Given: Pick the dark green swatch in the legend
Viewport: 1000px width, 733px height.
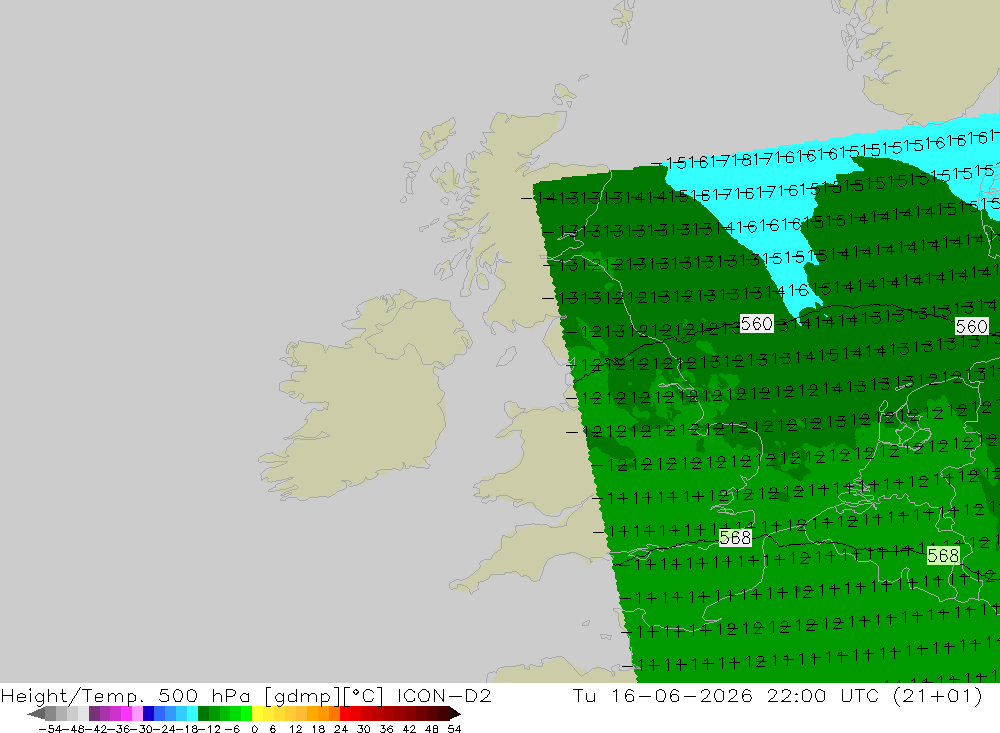Looking at the screenshot, I should pos(203,713).
